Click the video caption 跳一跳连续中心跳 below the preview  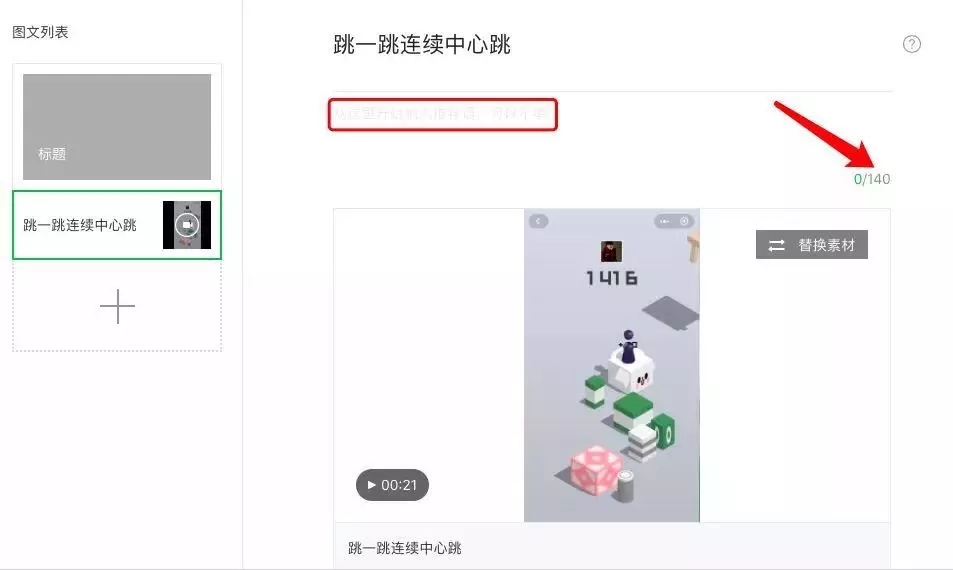(405, 548)
